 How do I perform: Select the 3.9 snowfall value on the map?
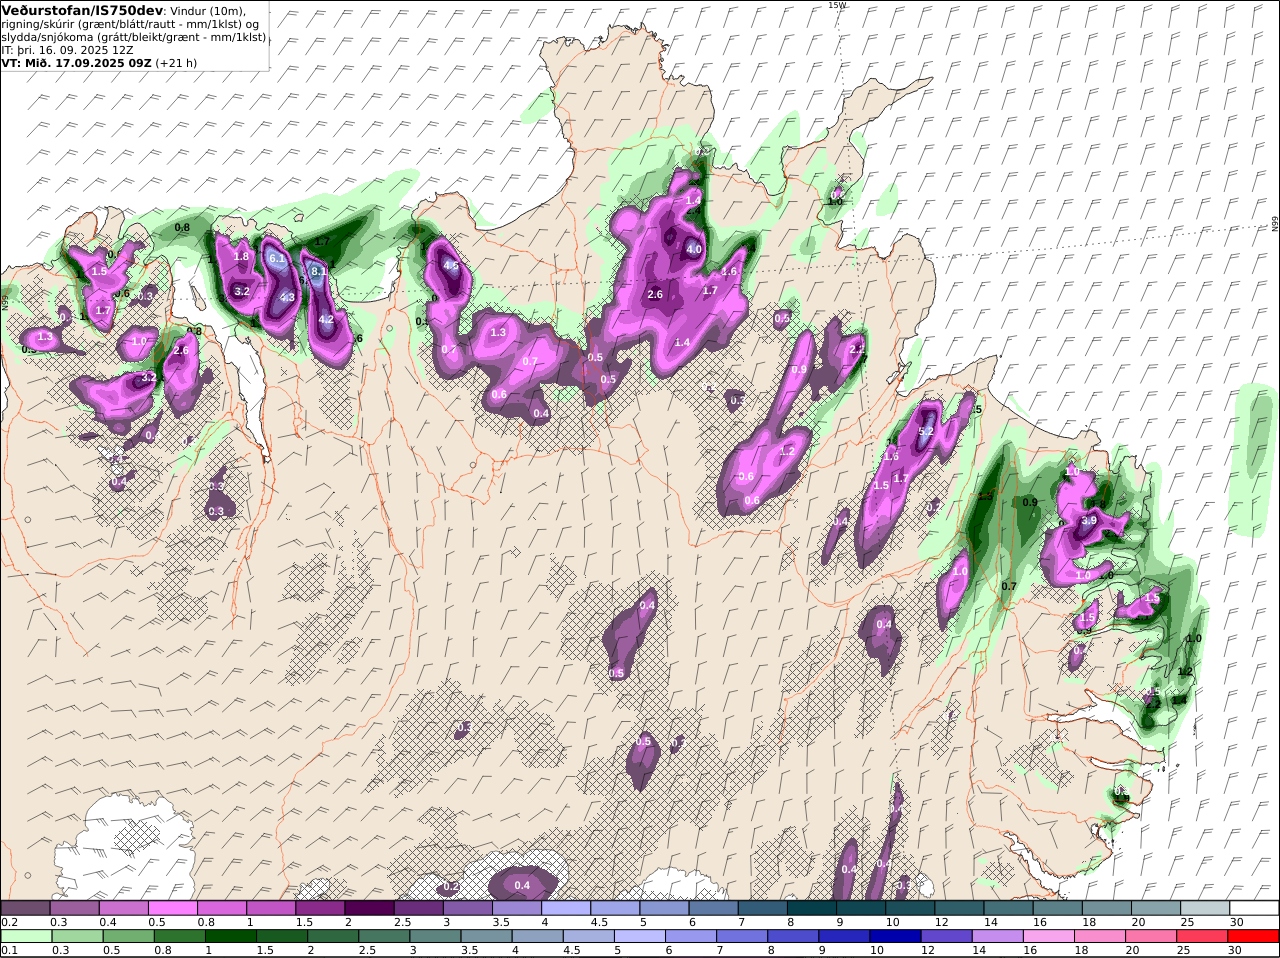(1090, 520)
